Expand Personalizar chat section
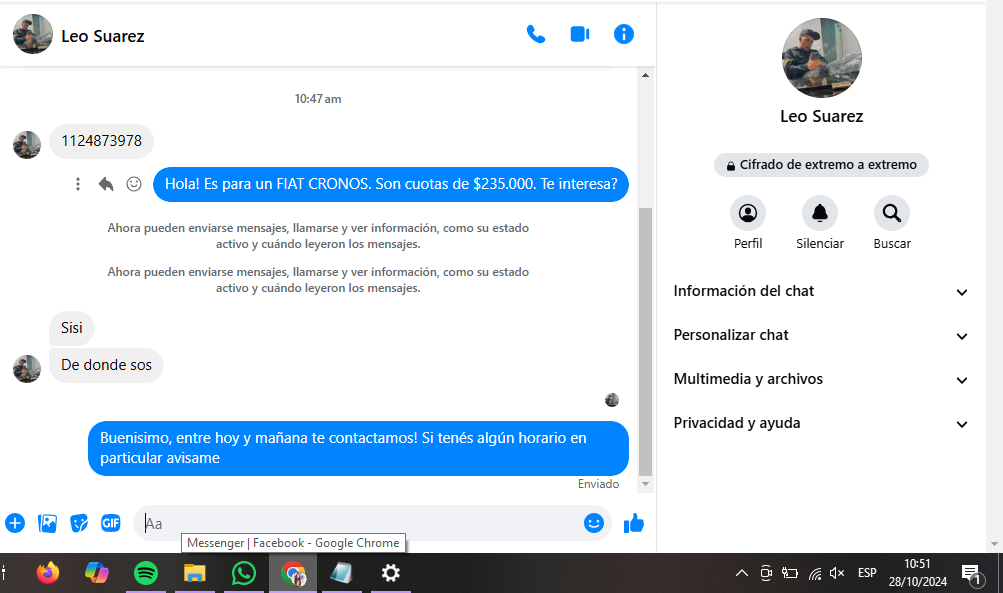This screenshot has width=1003, height=593. (821, 336)
